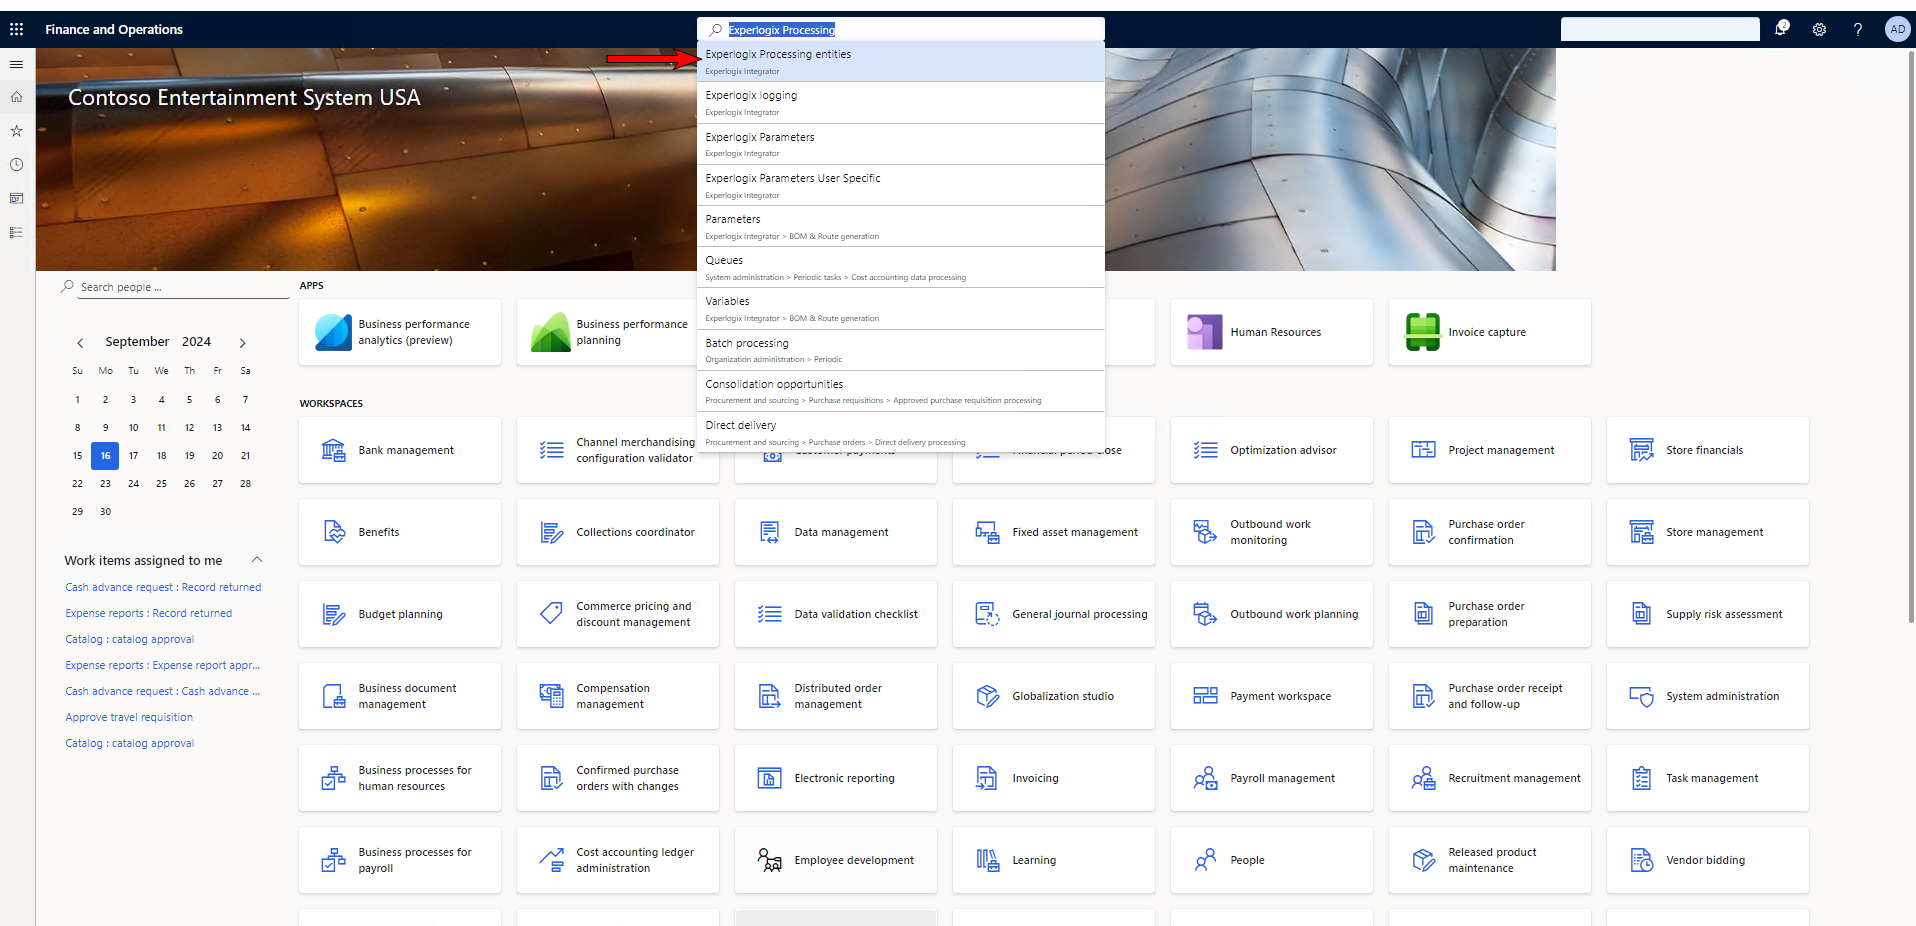Image resolution: width=1916 pixels, height=926 pixels.
Task: Select Experlogix Processing entities search result
Action: (x=901, y=62)
